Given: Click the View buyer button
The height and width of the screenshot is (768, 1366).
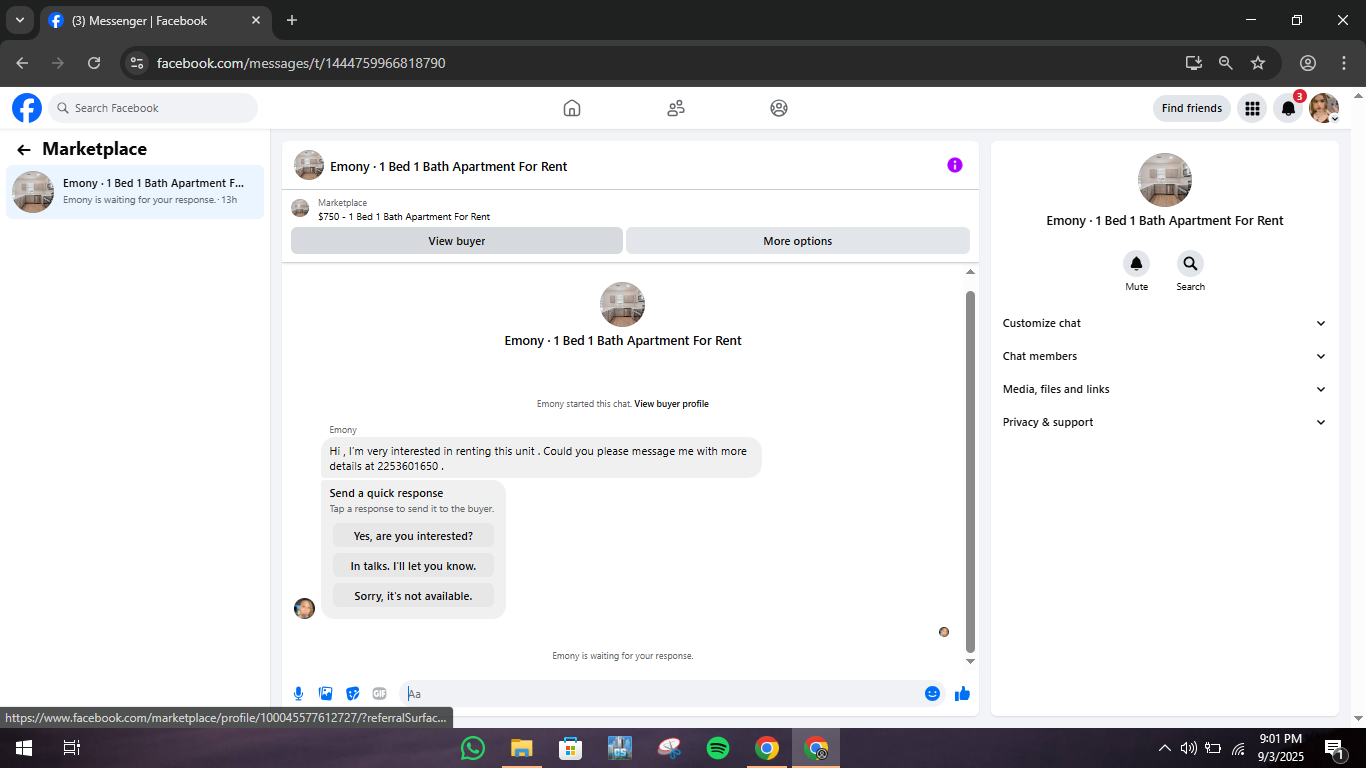Looking at the screenshot, I should pos(457,241).
